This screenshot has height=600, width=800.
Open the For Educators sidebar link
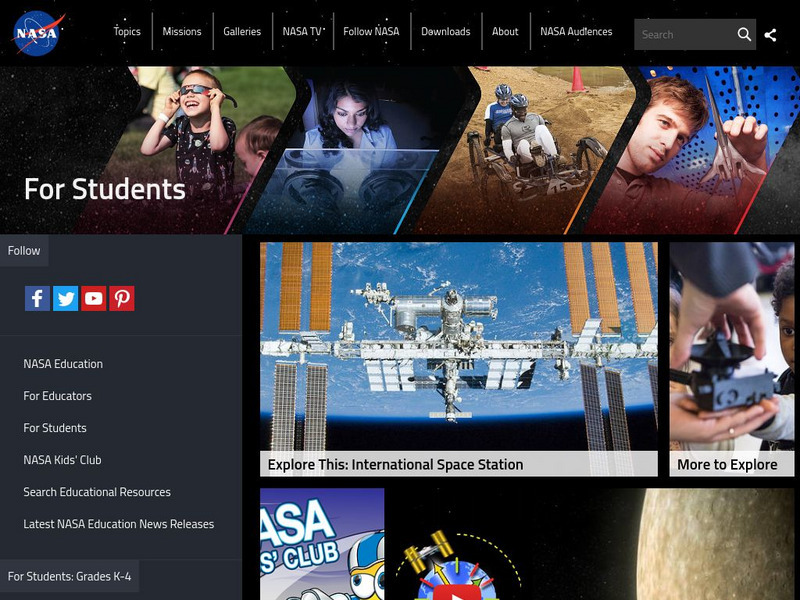(x=58, y=396)
